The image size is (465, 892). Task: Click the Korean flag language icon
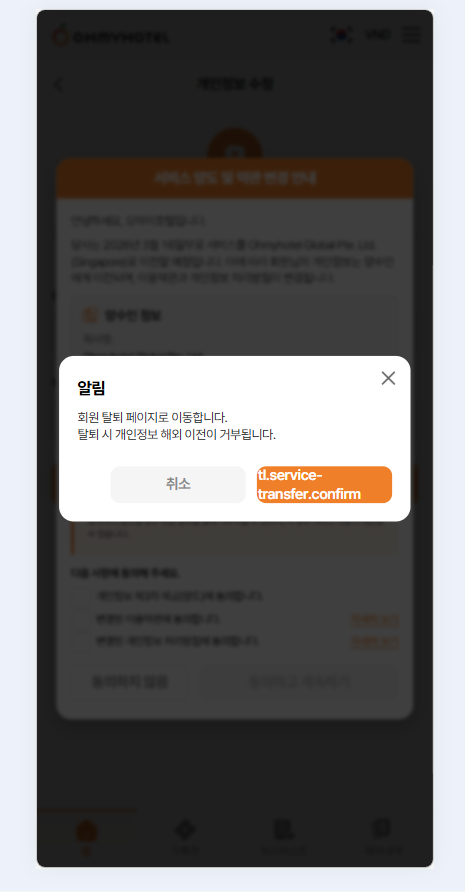(341, 35)
